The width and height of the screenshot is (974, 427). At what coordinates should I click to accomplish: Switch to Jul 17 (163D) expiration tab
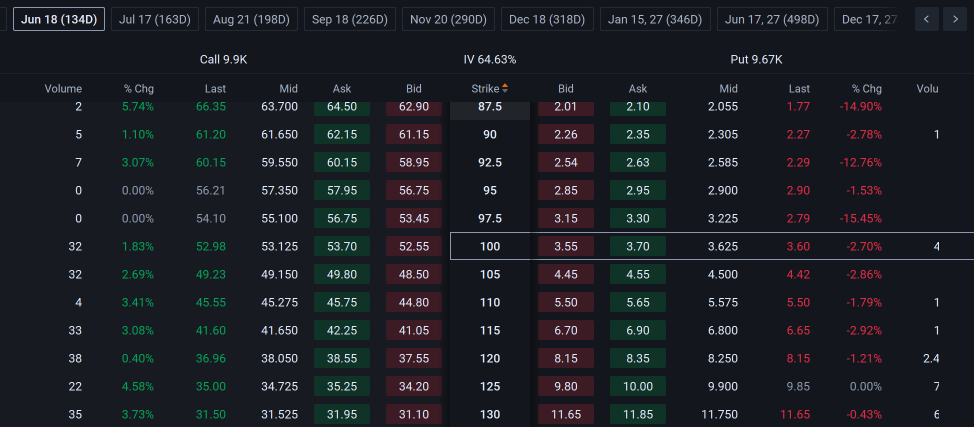tap(155, 19)
